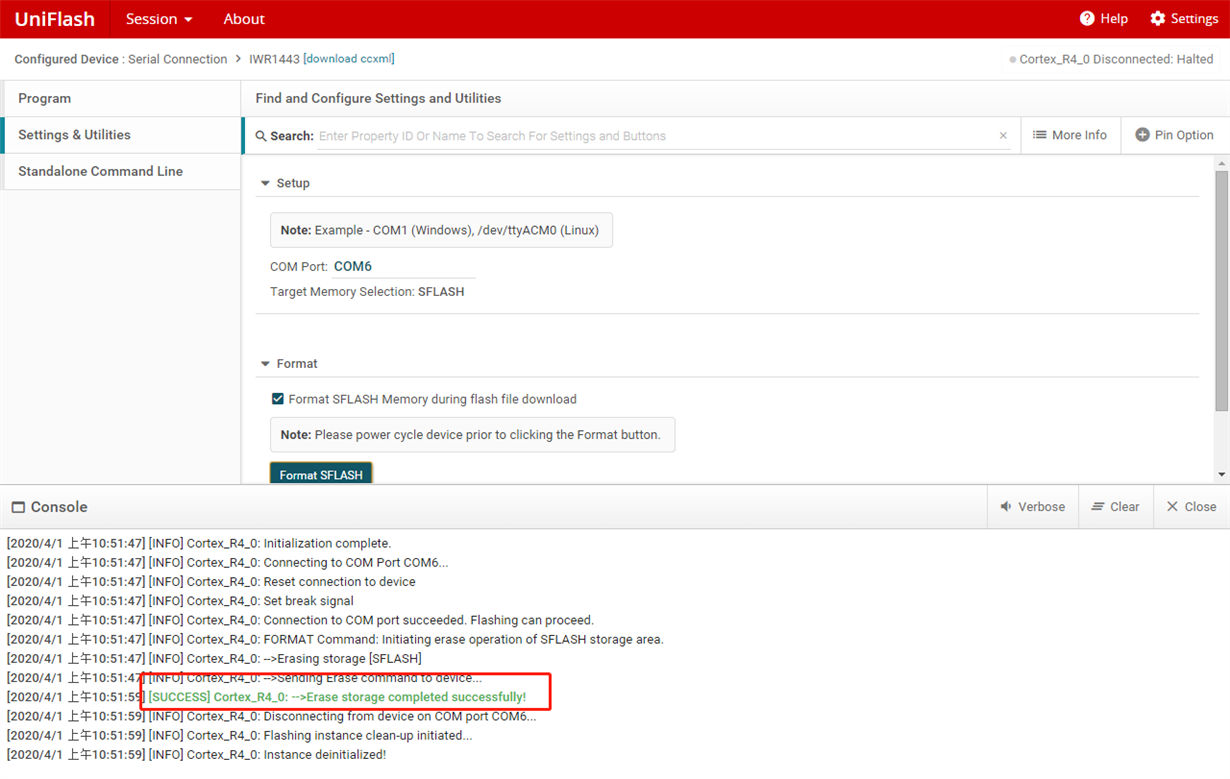Click the UniFlash logo
Screen dimensions: 1230x779
[55, 19]
